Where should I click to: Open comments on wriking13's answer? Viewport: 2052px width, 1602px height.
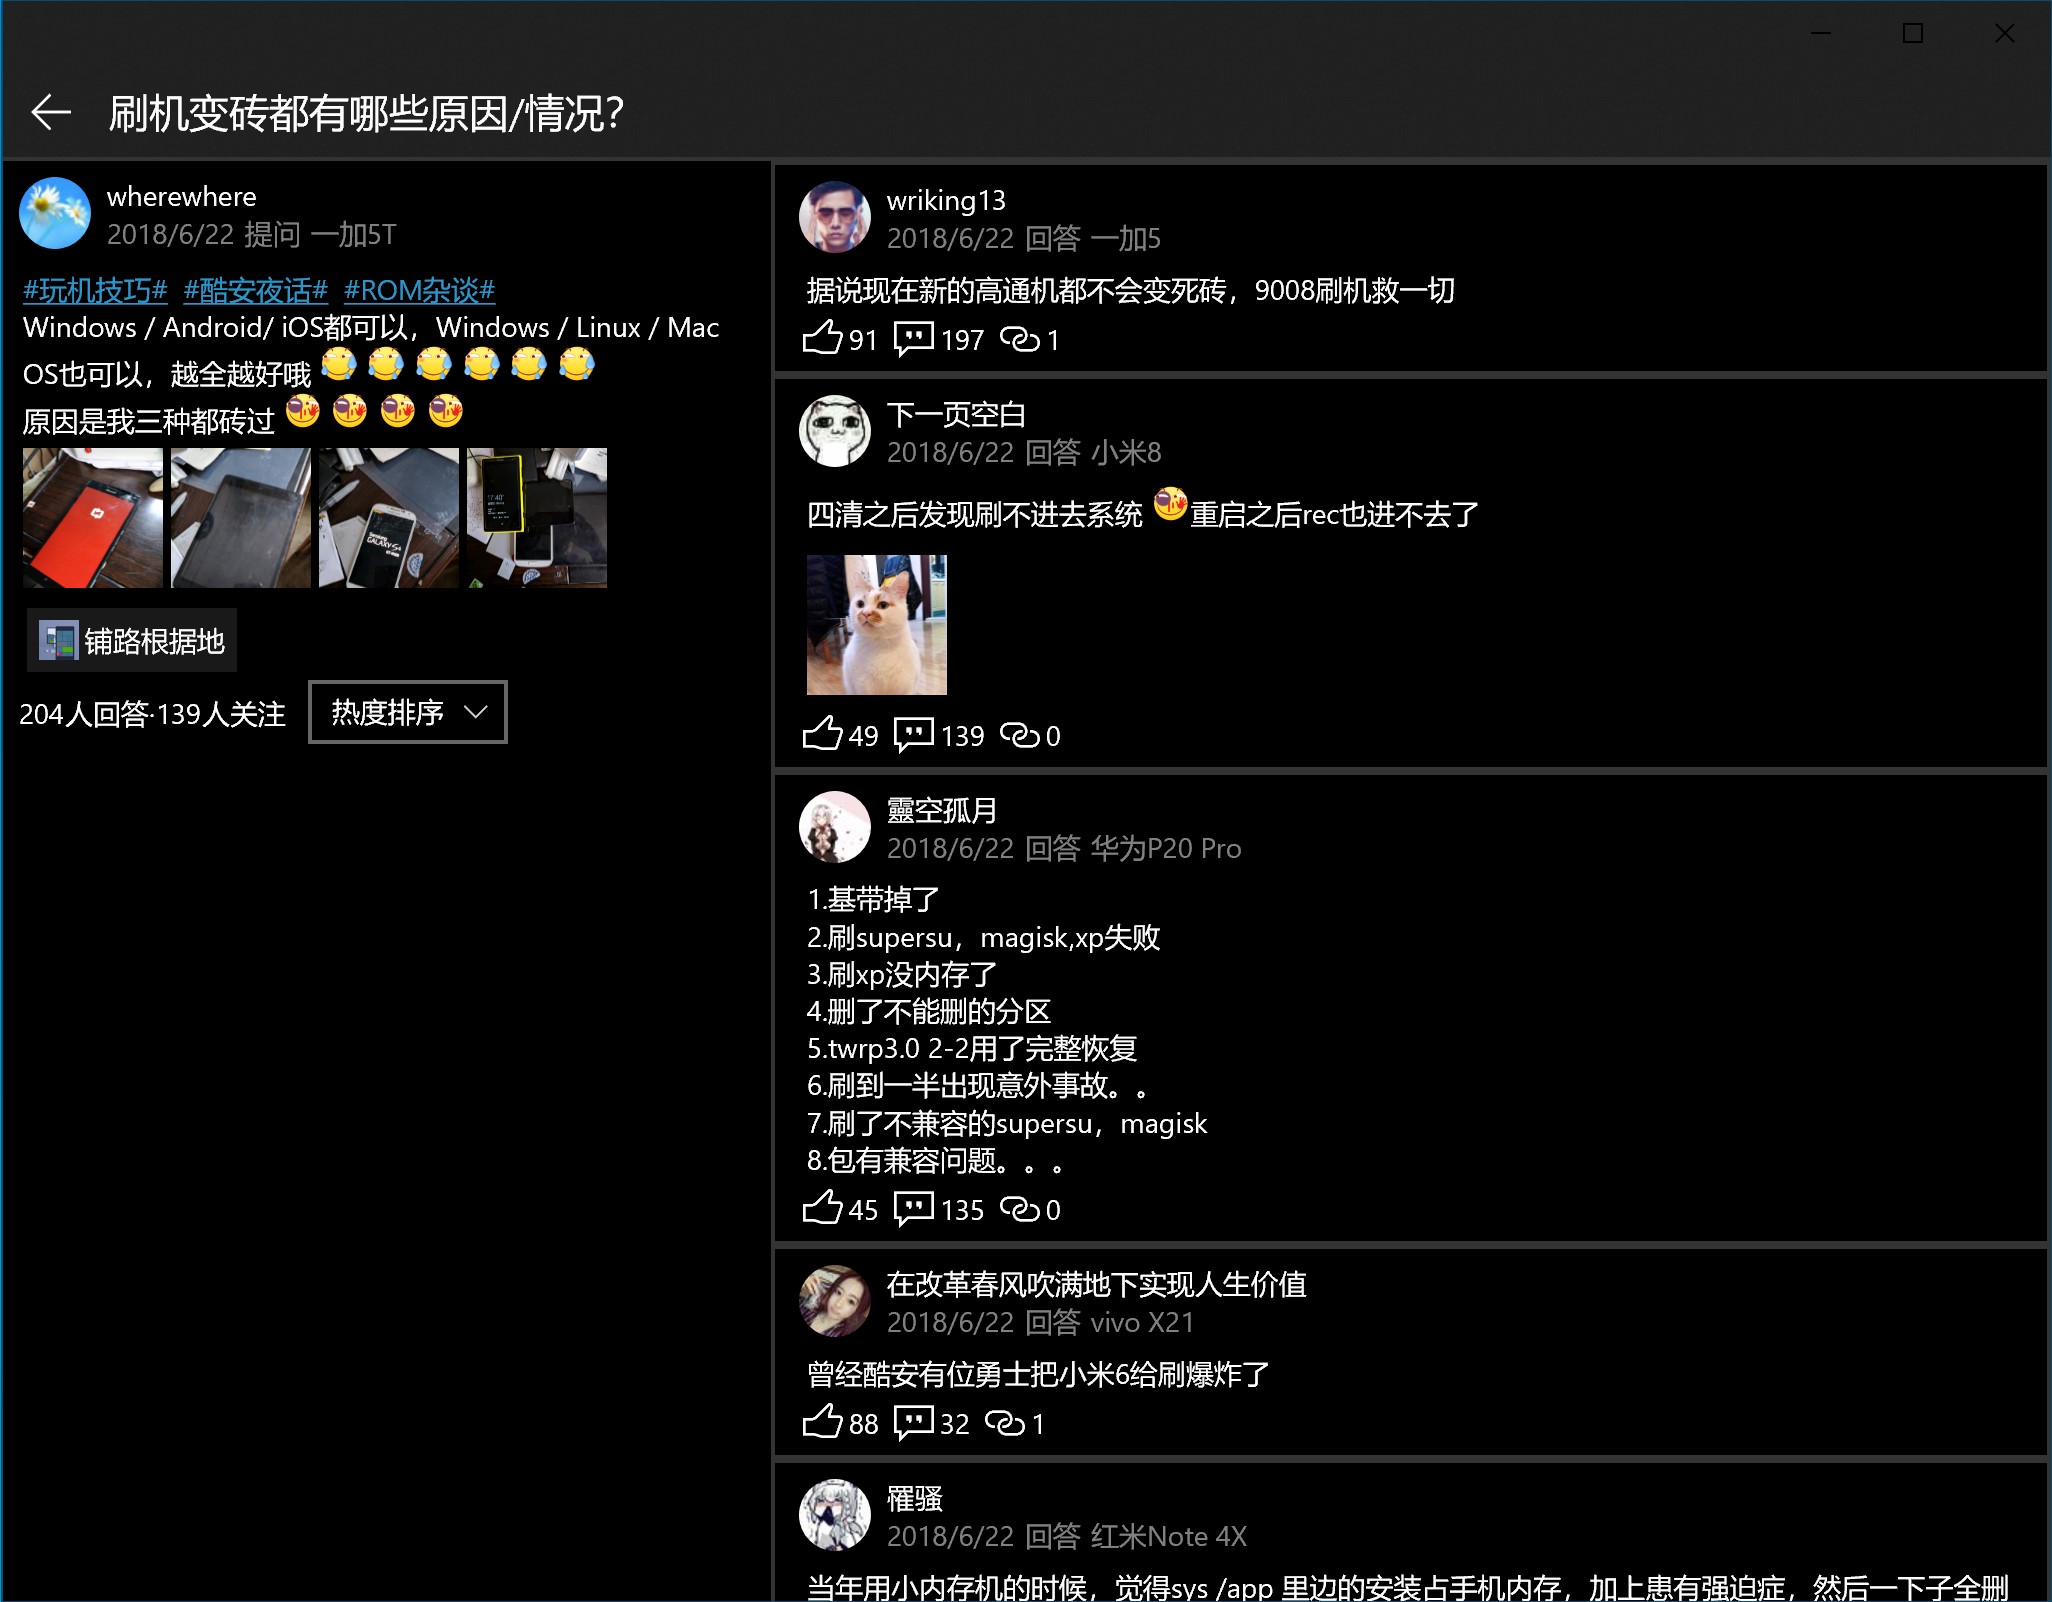[913, 338]
